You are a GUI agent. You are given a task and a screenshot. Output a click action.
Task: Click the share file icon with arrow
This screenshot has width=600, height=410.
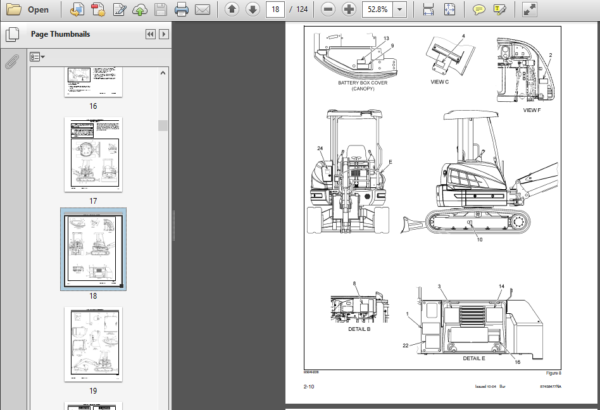77,9
